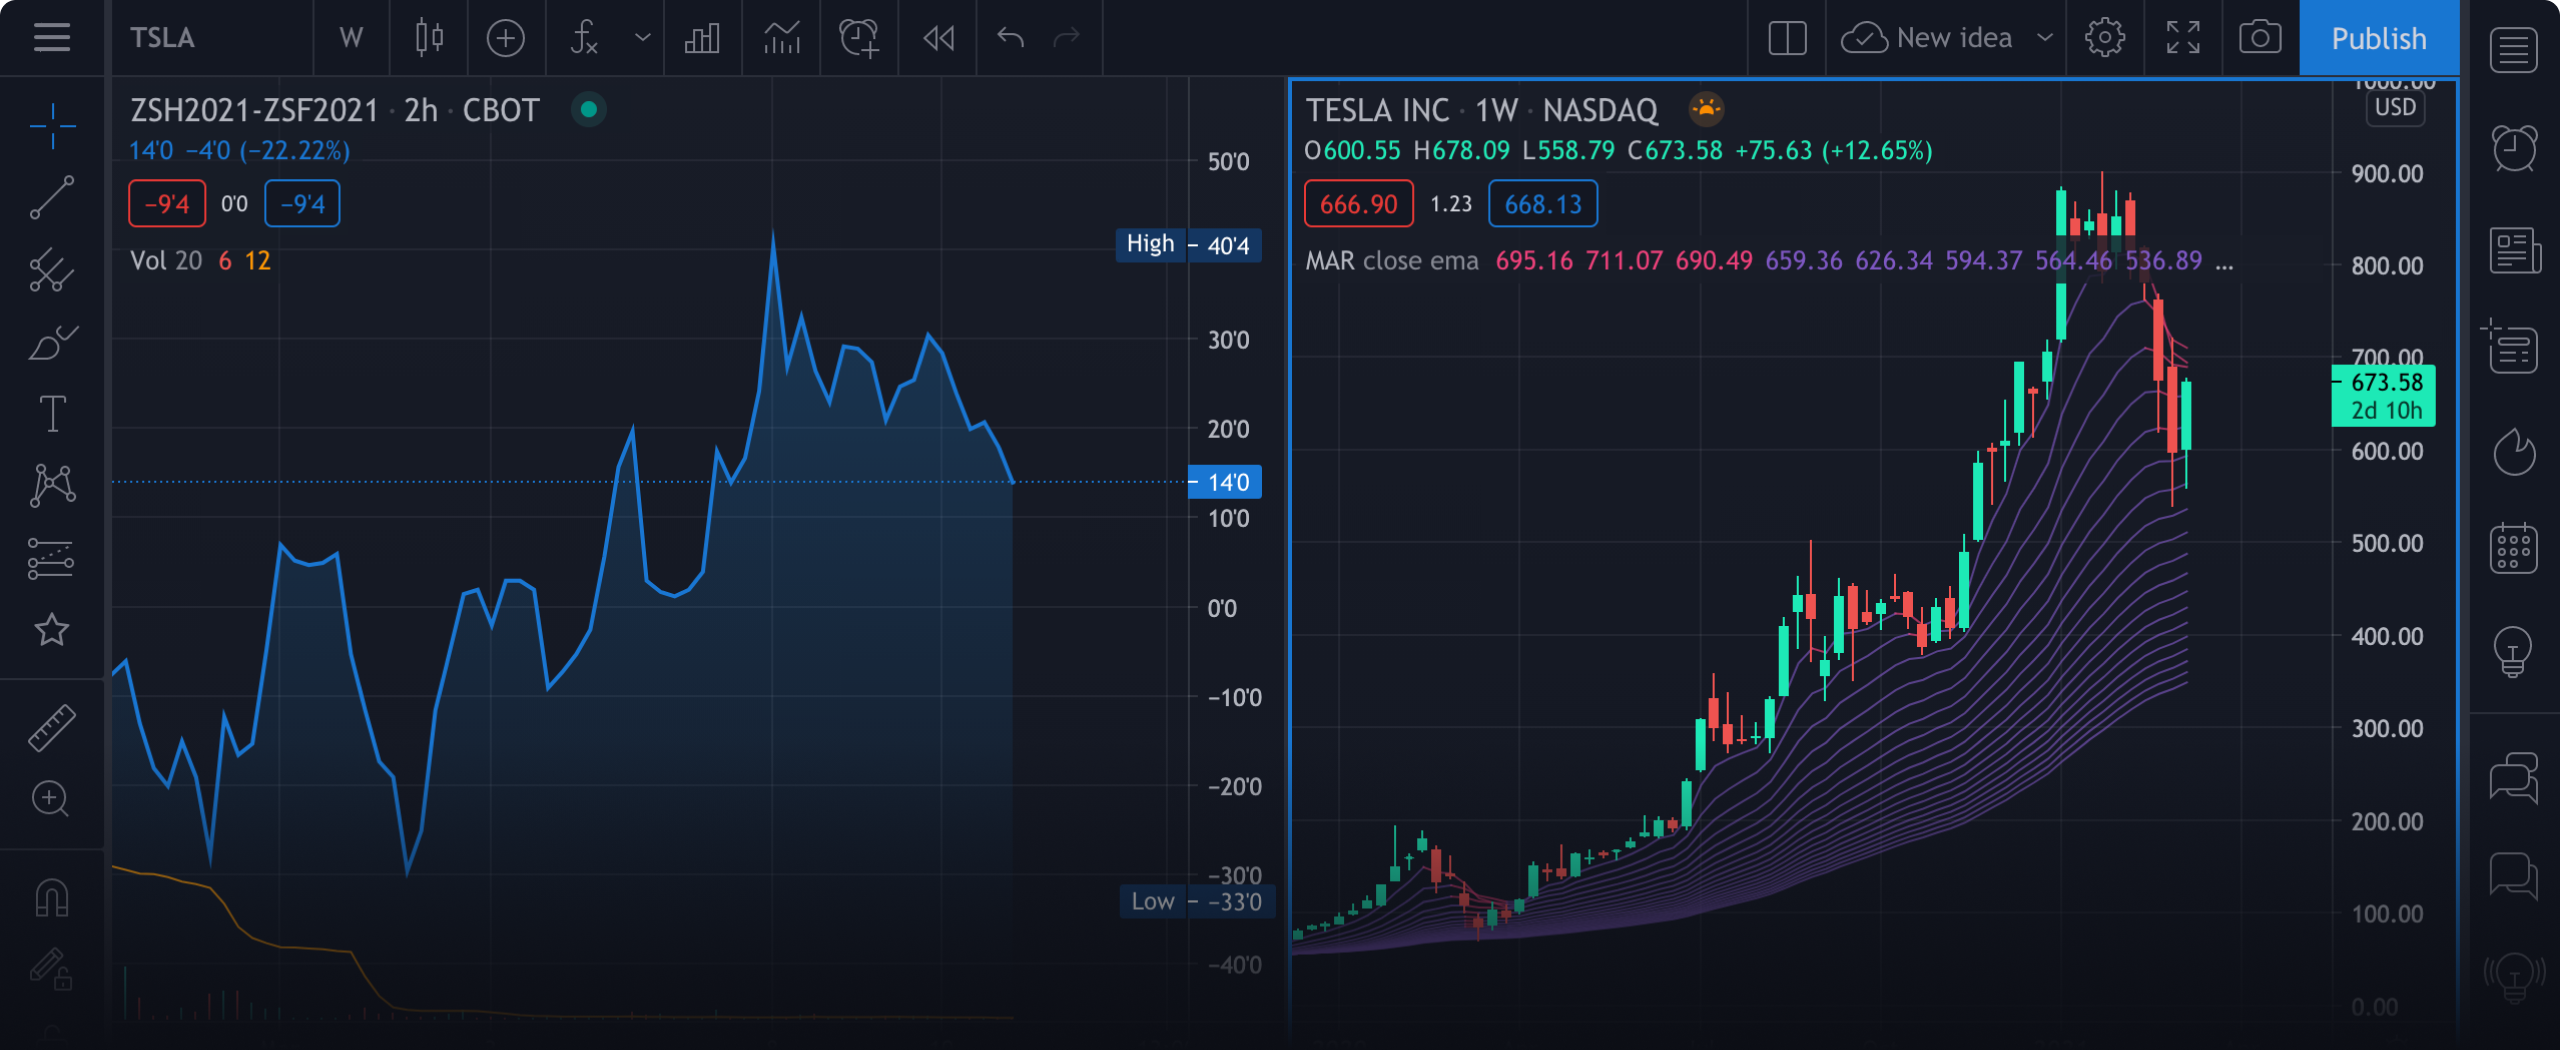Select the pitchfork drawing tool
This screenshot has height=1050, width=2560.
(x=52, y=270)
